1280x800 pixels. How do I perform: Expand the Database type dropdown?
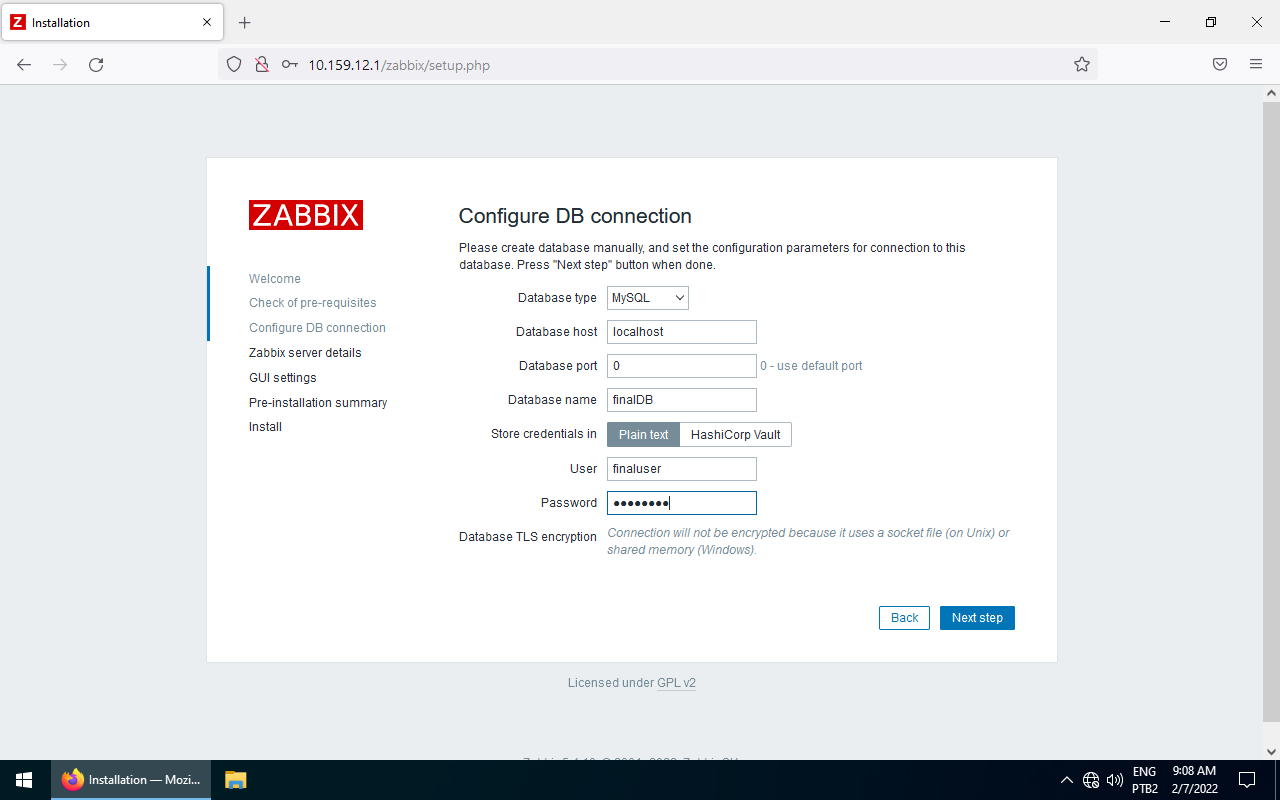point(648,298)
